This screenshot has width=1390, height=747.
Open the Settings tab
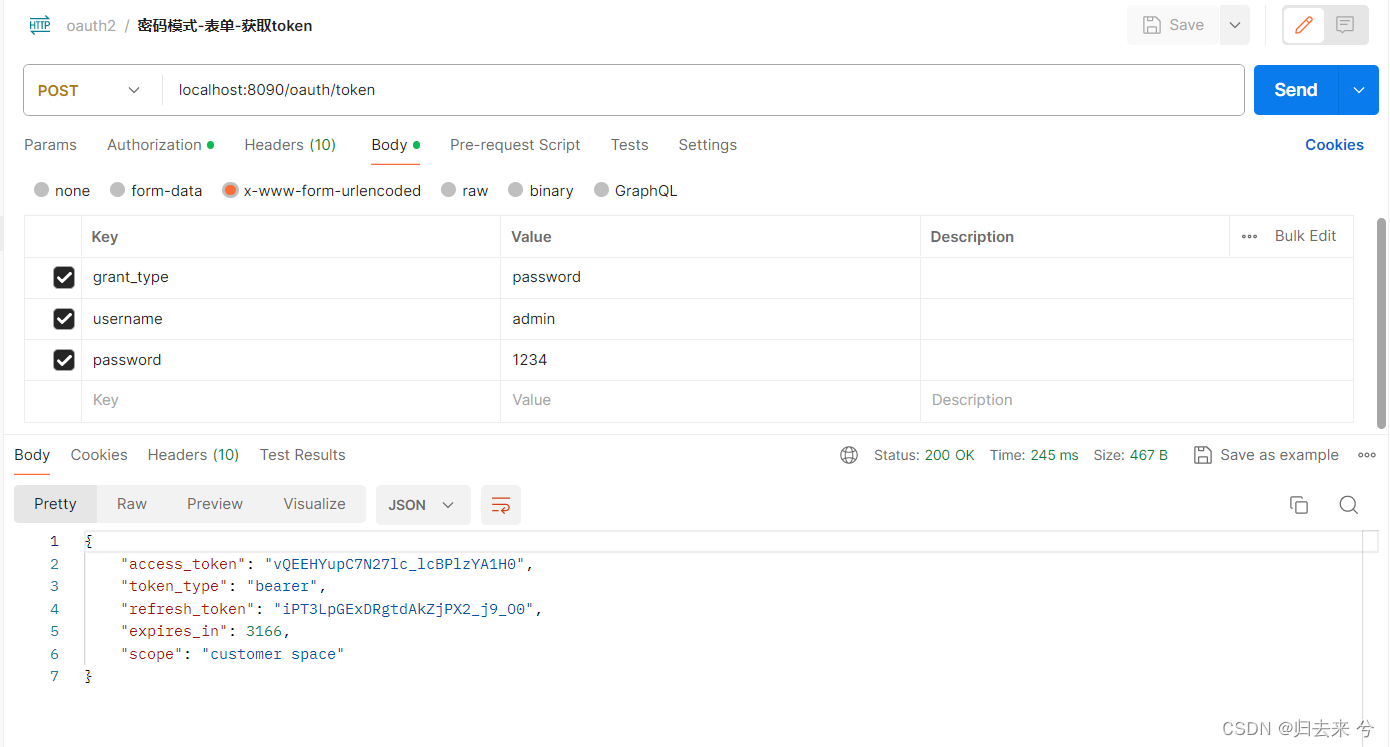pyautogui.click(x=708, y=145)
